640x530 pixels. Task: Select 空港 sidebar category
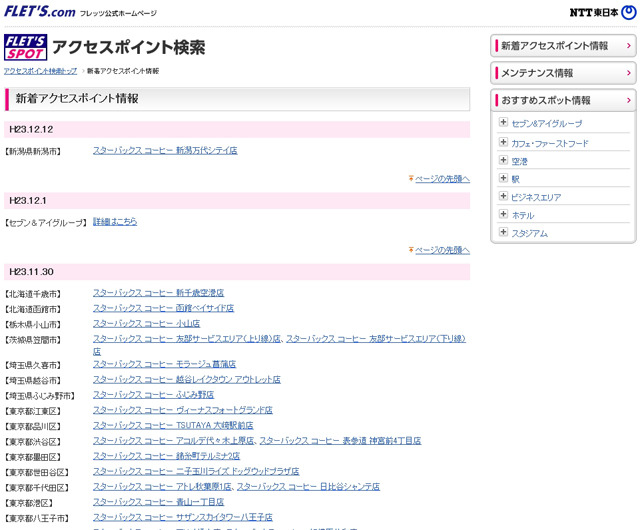(x=520, y=161)
